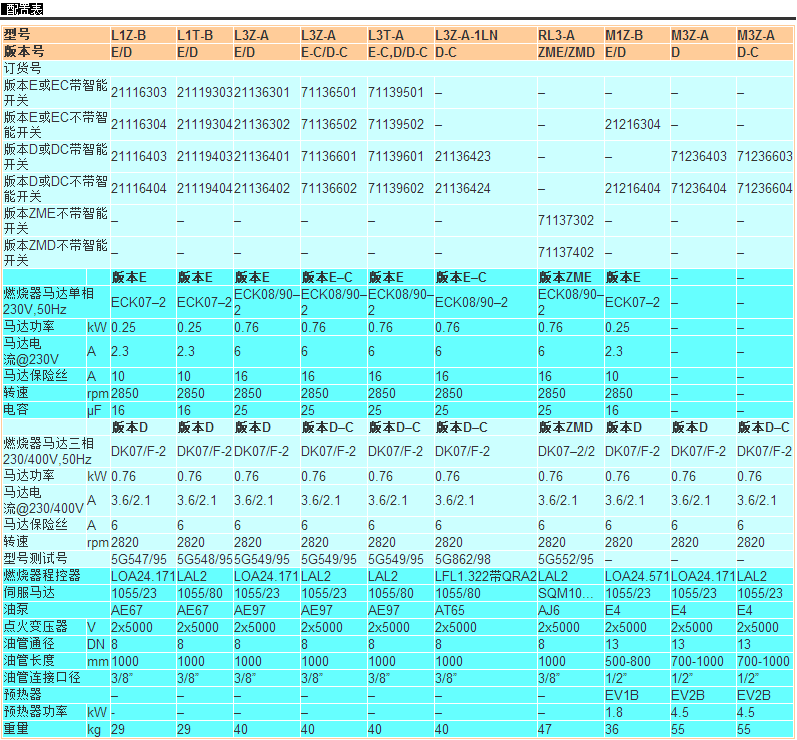This screenshot has height=740, width=797.
Task: Click the 版本ZME sub-header cell
Action: point(565,278)
